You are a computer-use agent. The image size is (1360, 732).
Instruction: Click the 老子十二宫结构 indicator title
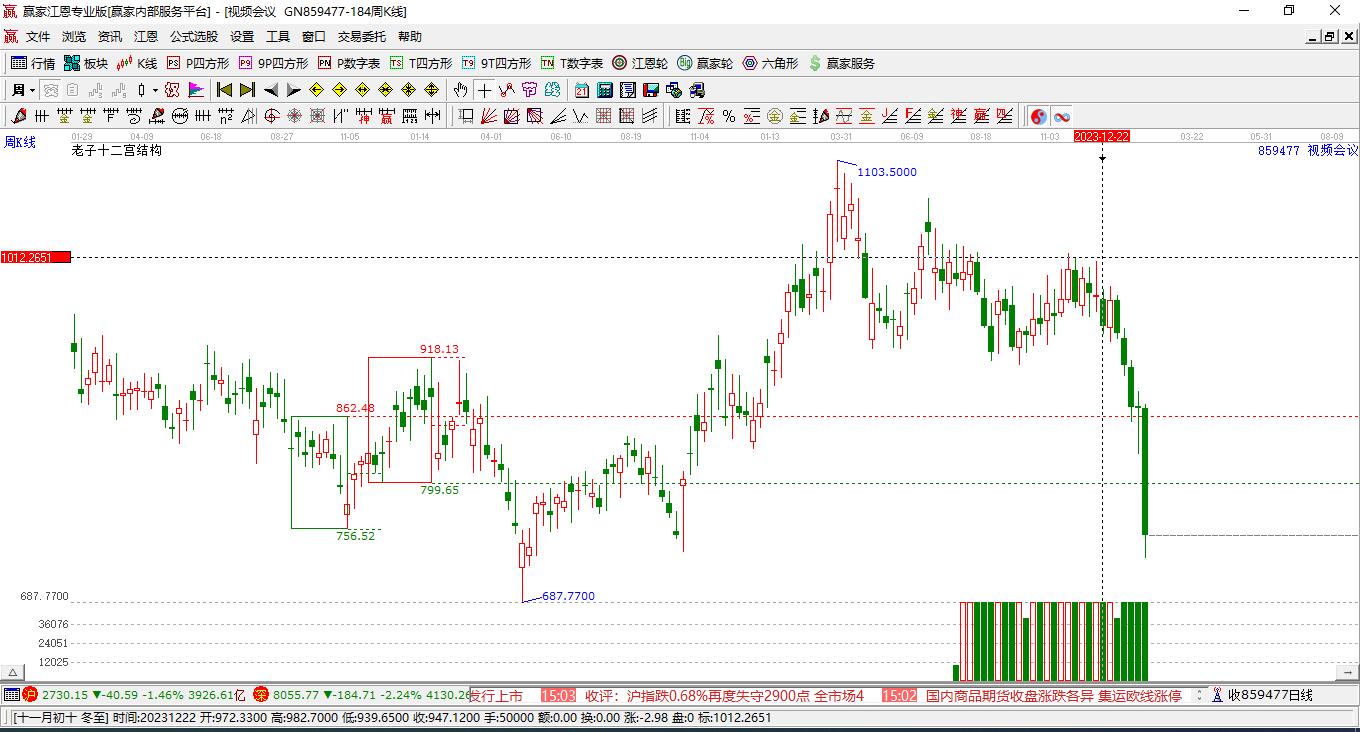(x=116, y=150)
